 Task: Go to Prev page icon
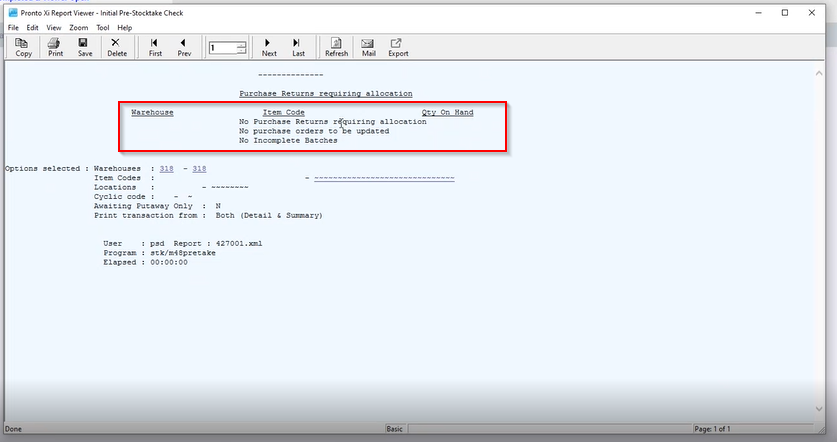pos(184,47)
